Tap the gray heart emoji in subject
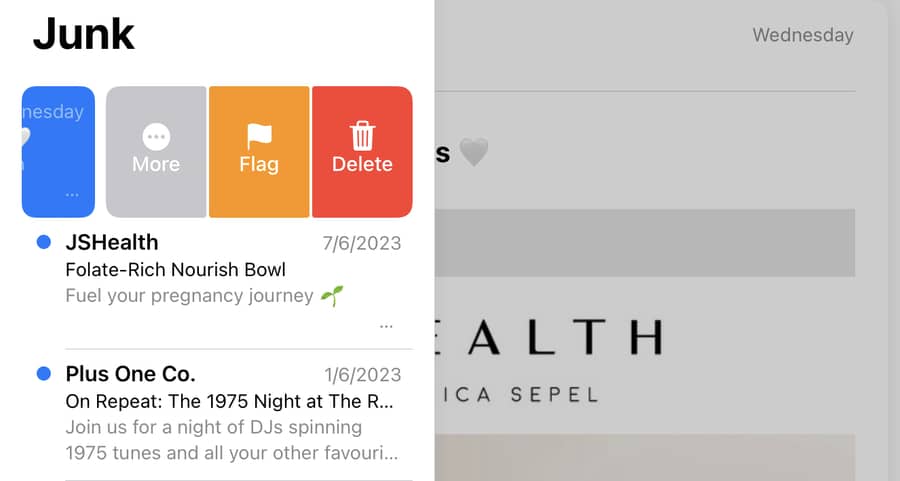This screenshot has width=900, height=481. click(474, 153)
